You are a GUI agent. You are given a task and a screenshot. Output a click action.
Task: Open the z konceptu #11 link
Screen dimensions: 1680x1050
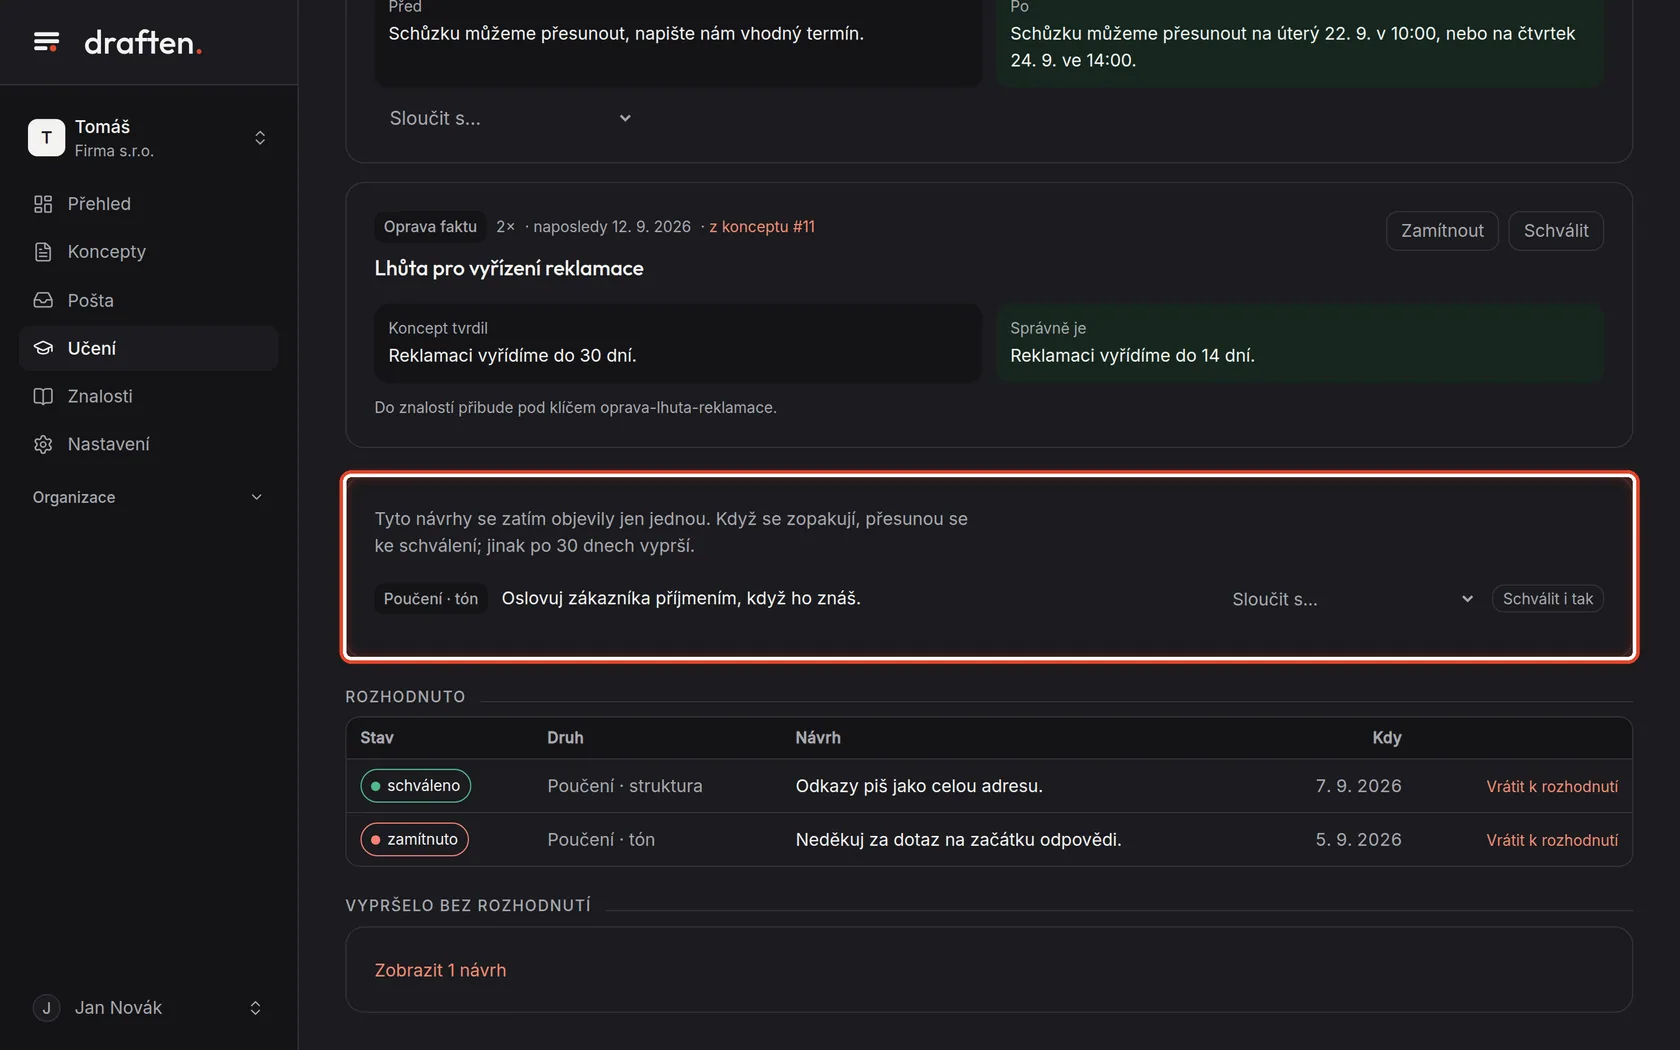pos(762,227)
